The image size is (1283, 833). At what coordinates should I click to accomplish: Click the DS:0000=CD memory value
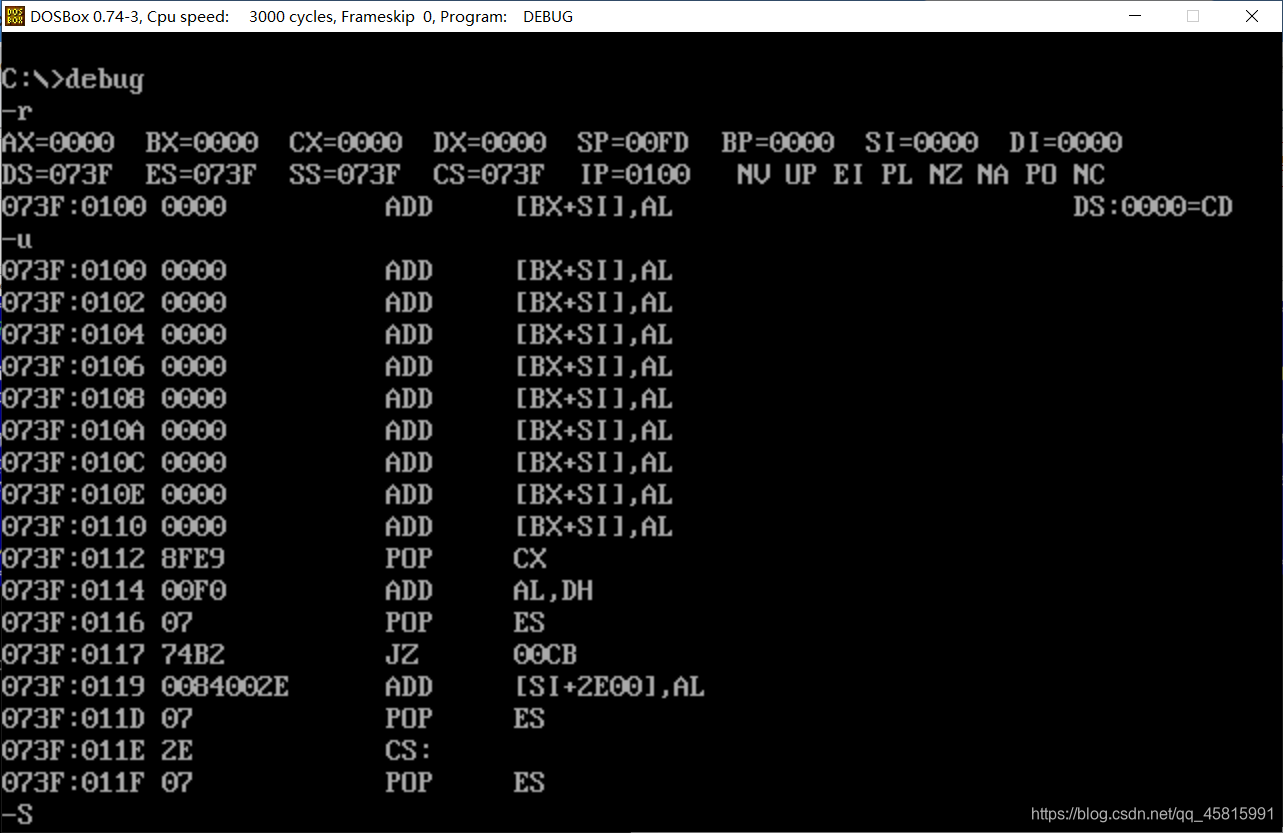pyautogui.click(x=1154, y=207)
